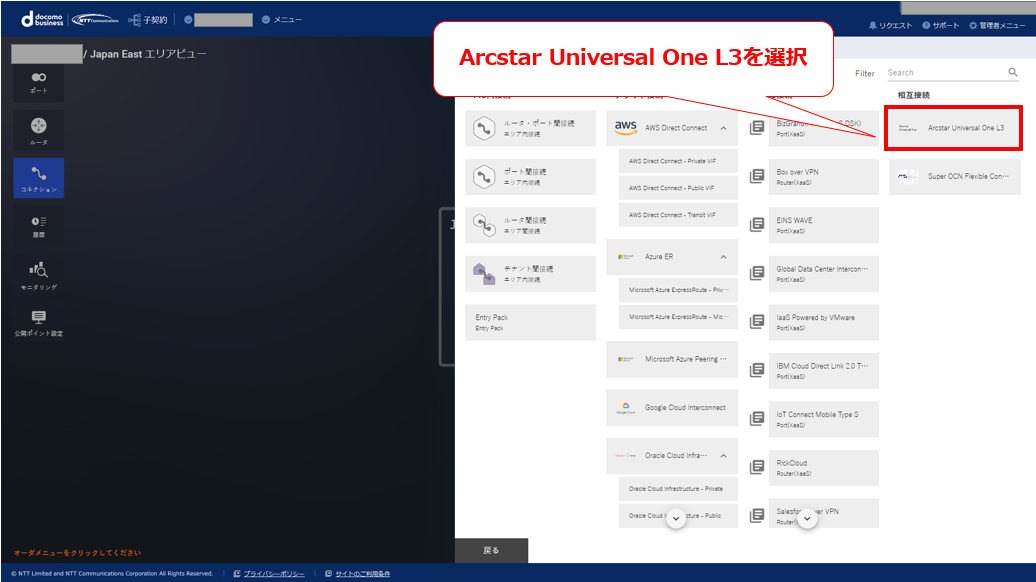
Task: Collapse the AWS Direct Connect group
Action: (723, 128)
